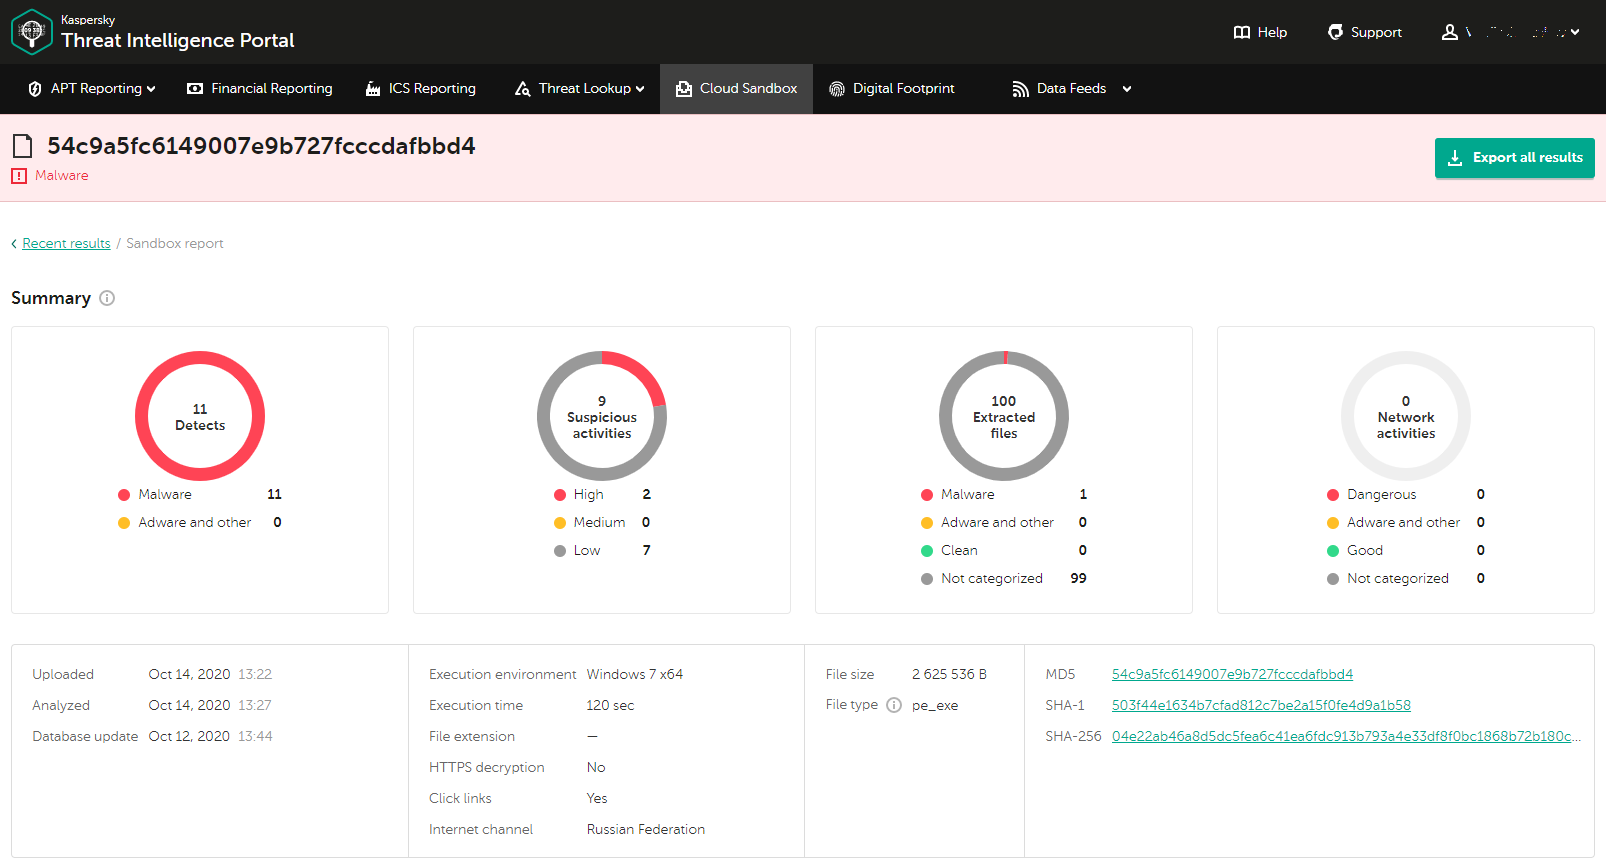Image resolution: width=1606 pixels, height=867 pixels.
Task: Click the yellow Adware dot under Detects
Action: pos(124,523)
